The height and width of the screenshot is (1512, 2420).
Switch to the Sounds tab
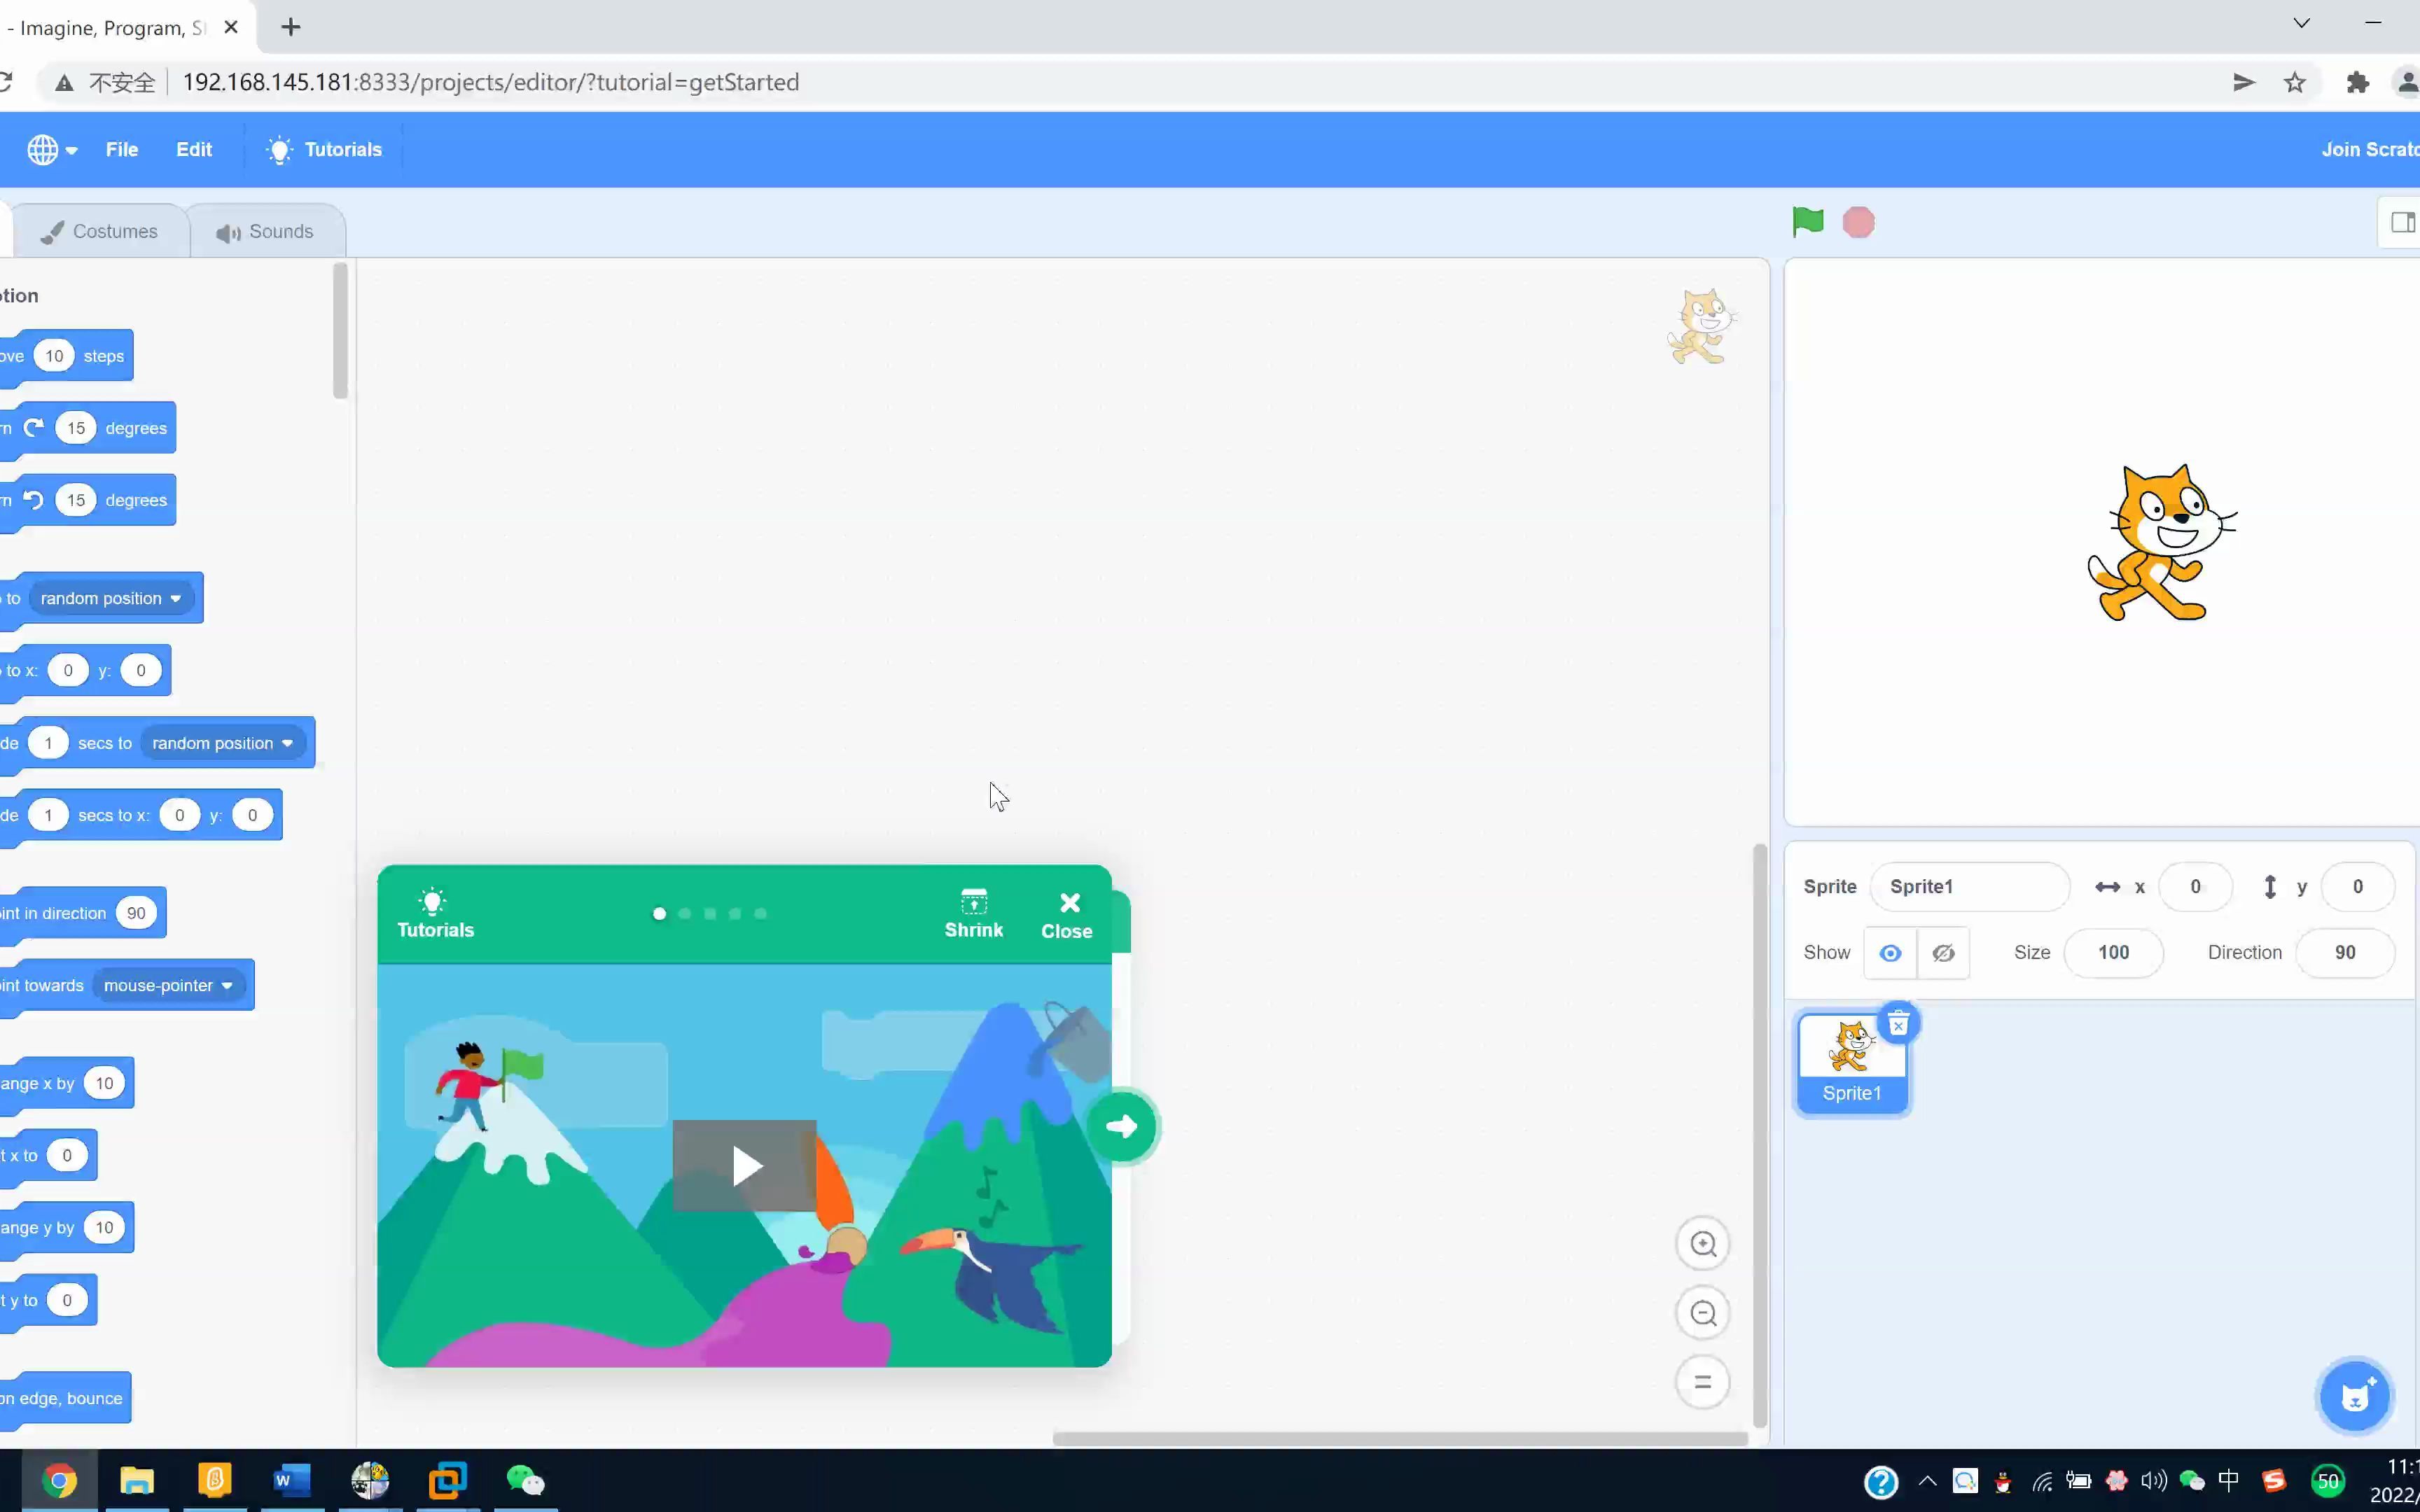[x=266, y=232]
